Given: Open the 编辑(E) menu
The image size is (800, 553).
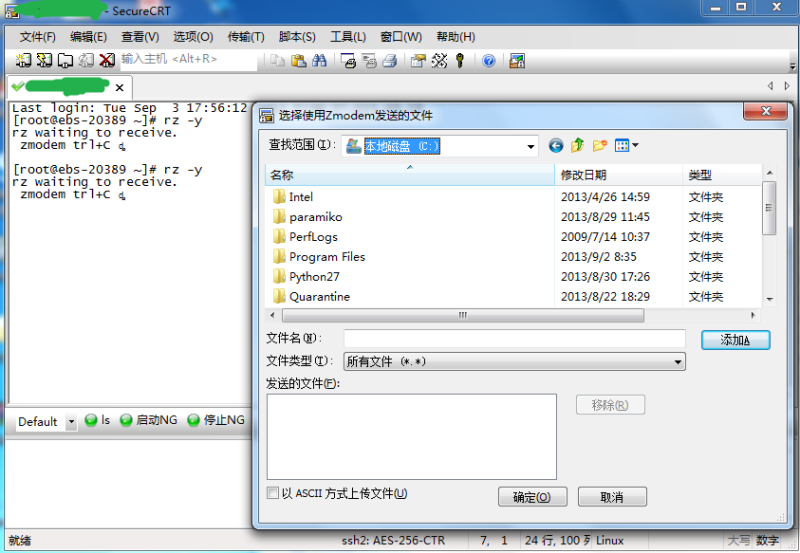Looking at the screenshot, I should pyautogui.click(x=88, y=37).
